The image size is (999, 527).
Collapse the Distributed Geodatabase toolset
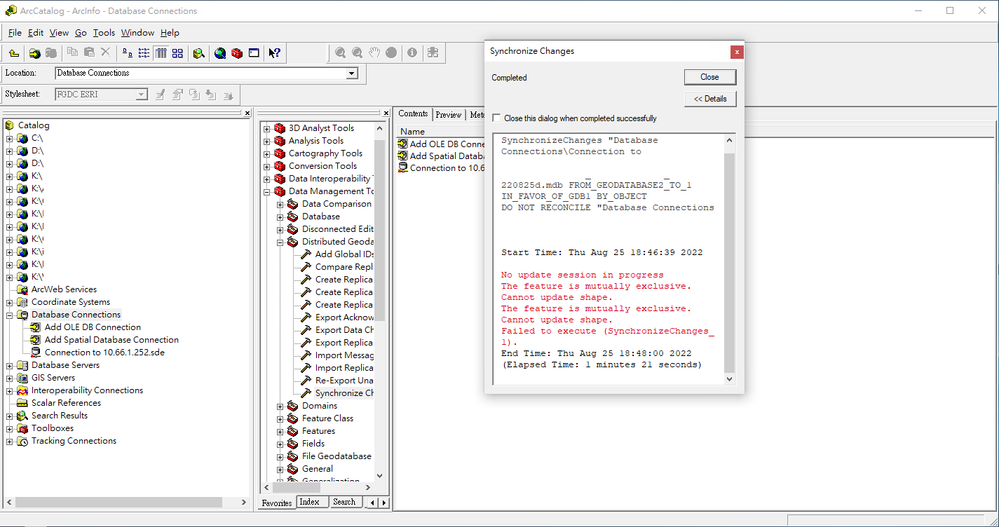(280, 242)
